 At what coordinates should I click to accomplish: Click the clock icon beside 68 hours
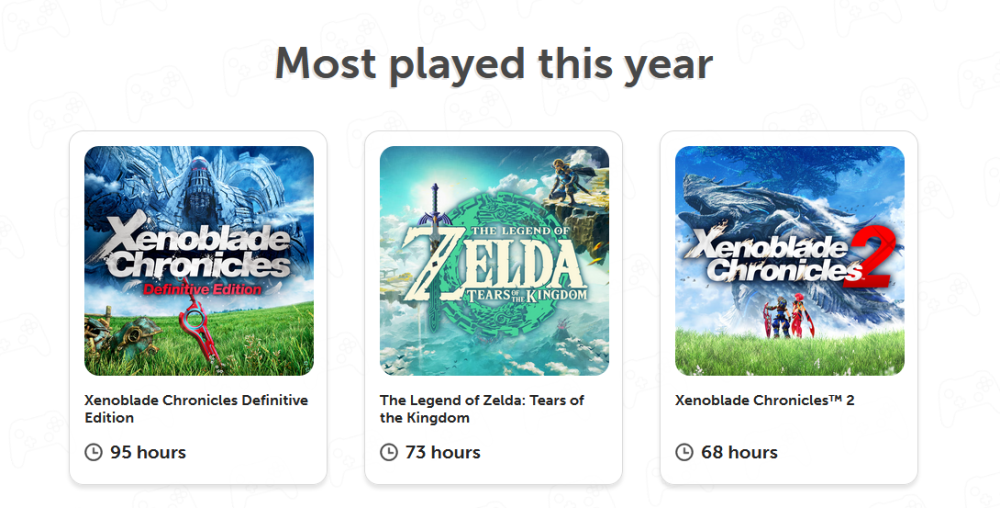(x=685, y=452)
